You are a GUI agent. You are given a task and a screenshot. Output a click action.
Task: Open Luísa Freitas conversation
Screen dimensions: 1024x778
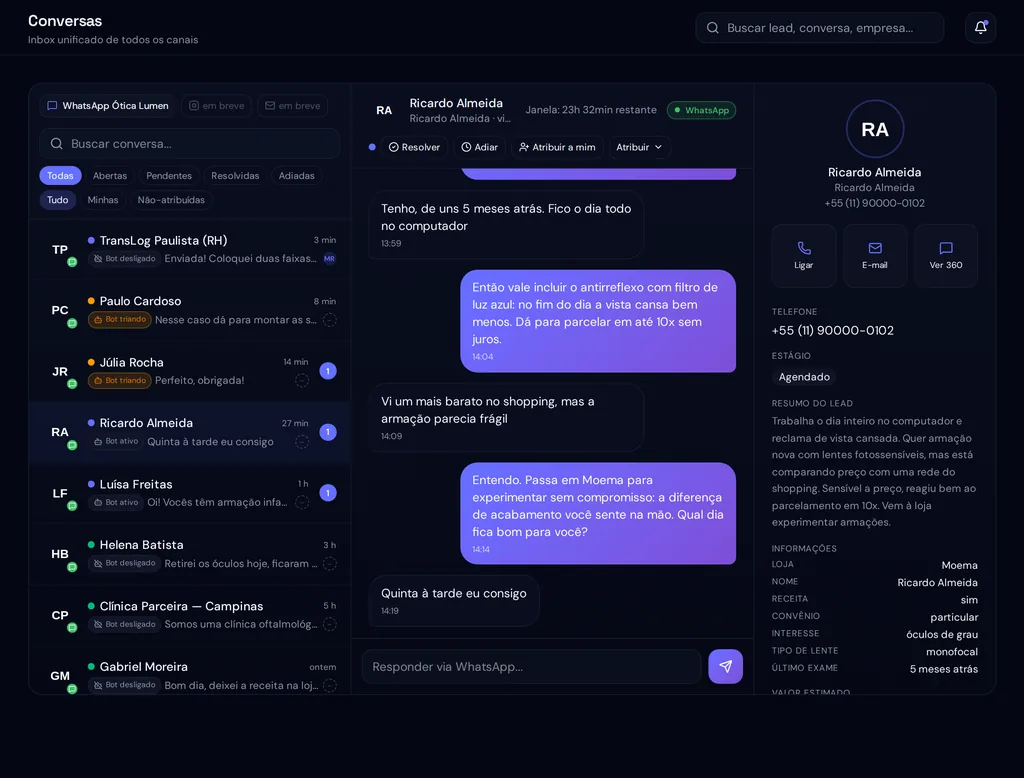coord(189,493)
